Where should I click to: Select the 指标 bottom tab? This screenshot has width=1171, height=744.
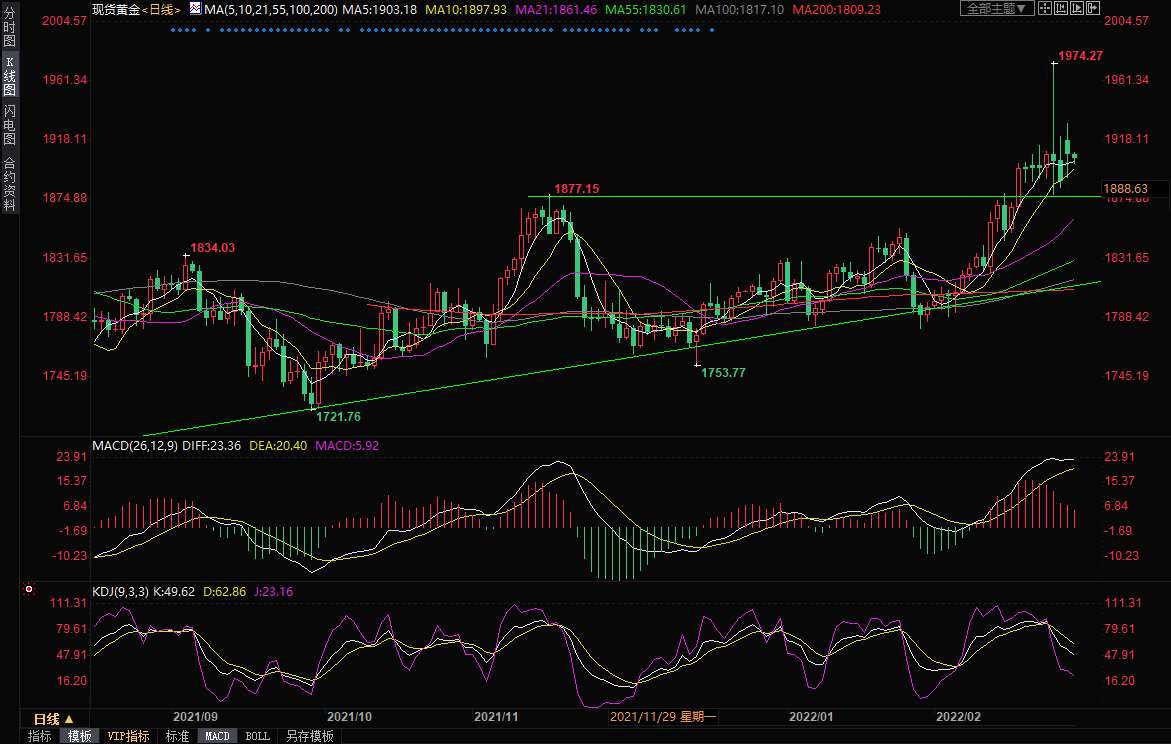(x=40, y=736)
